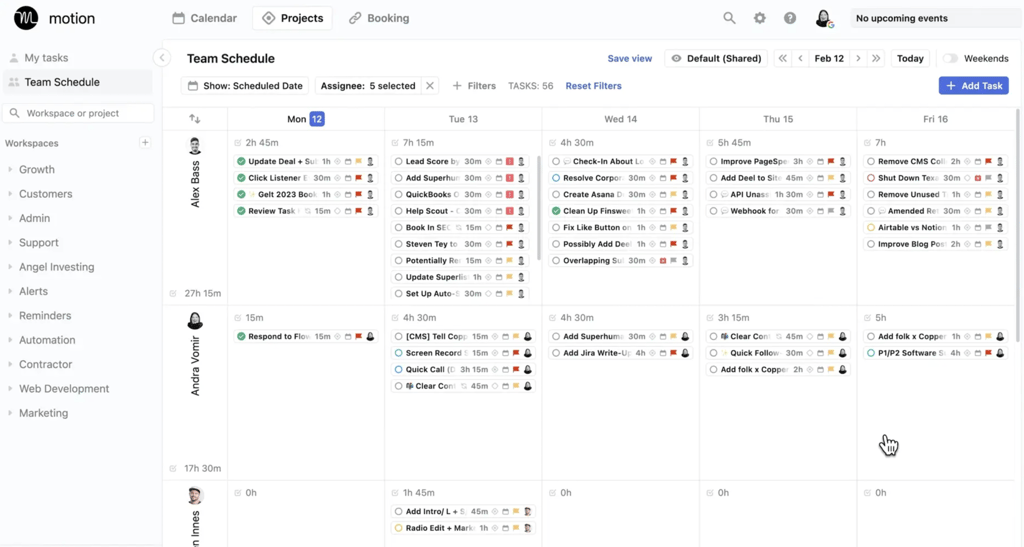Uncheck the completed Update Deal task

(x=241, y=161)
